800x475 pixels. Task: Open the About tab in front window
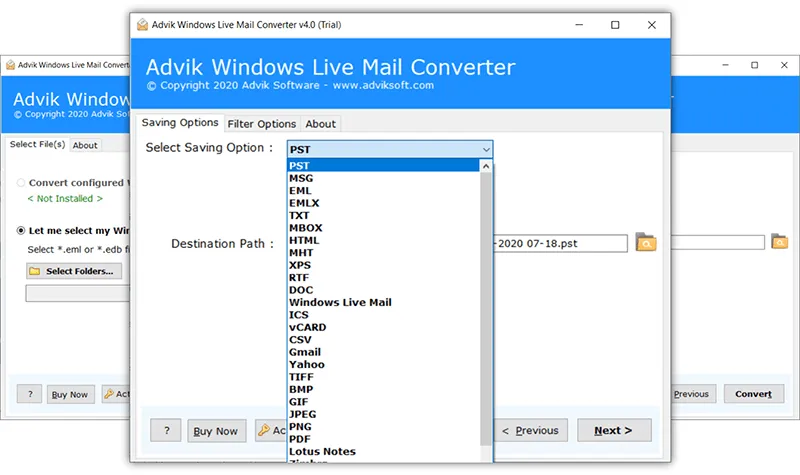320,124
